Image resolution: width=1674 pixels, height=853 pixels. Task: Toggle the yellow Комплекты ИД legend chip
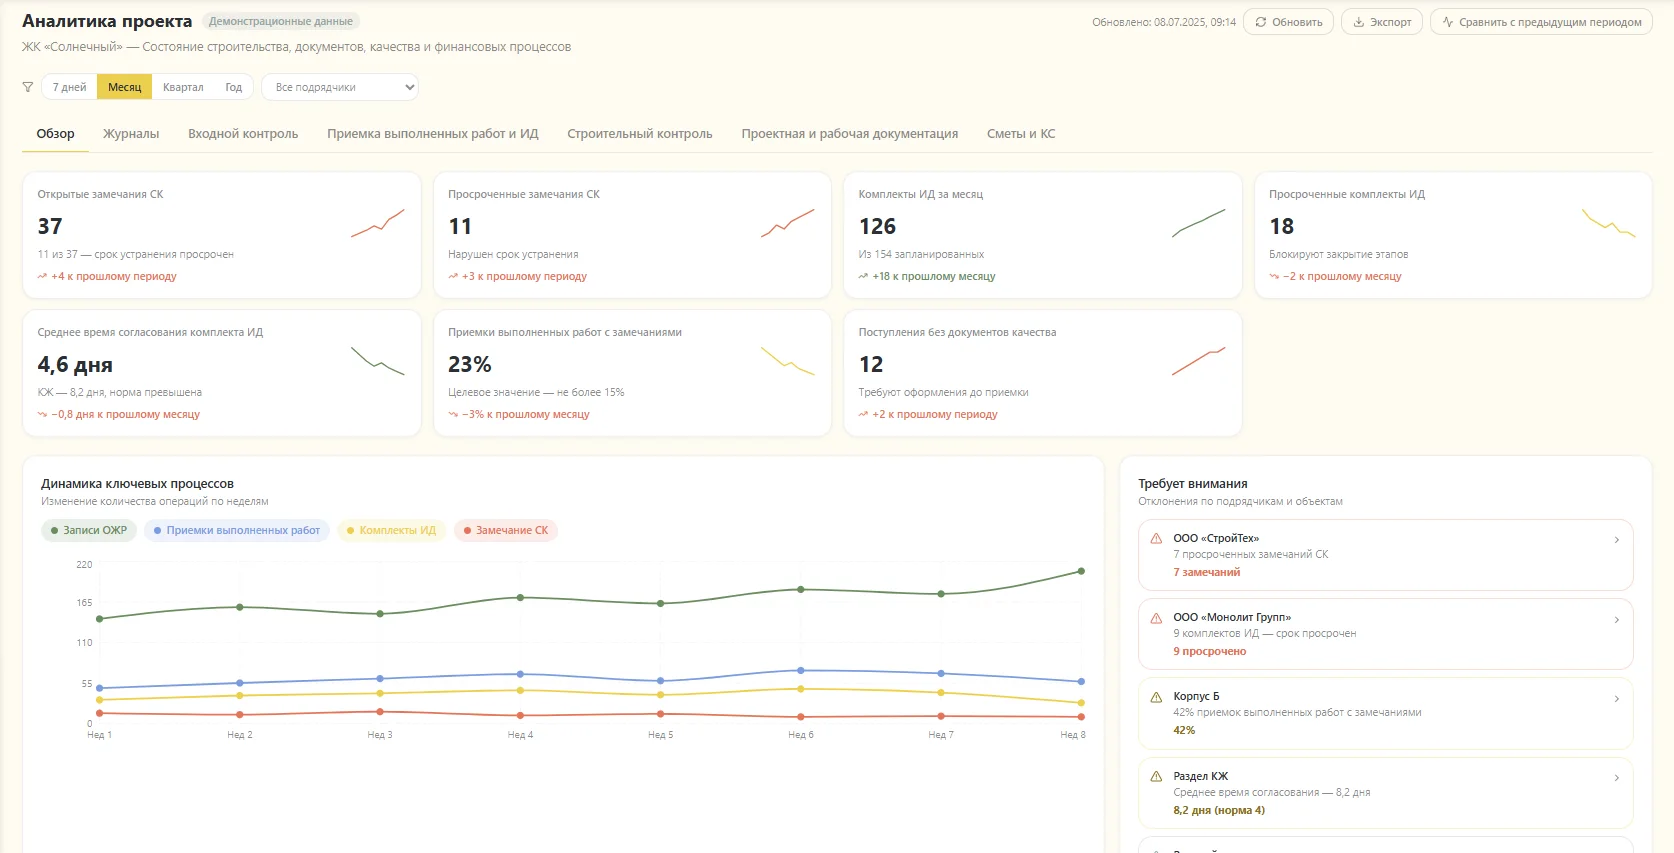pos(391,530)
